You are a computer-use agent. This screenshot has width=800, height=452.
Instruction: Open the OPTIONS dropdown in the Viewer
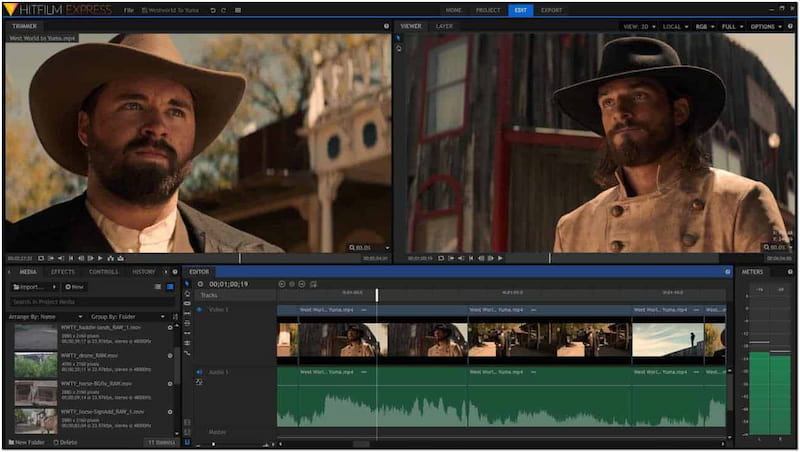point(766,27)
